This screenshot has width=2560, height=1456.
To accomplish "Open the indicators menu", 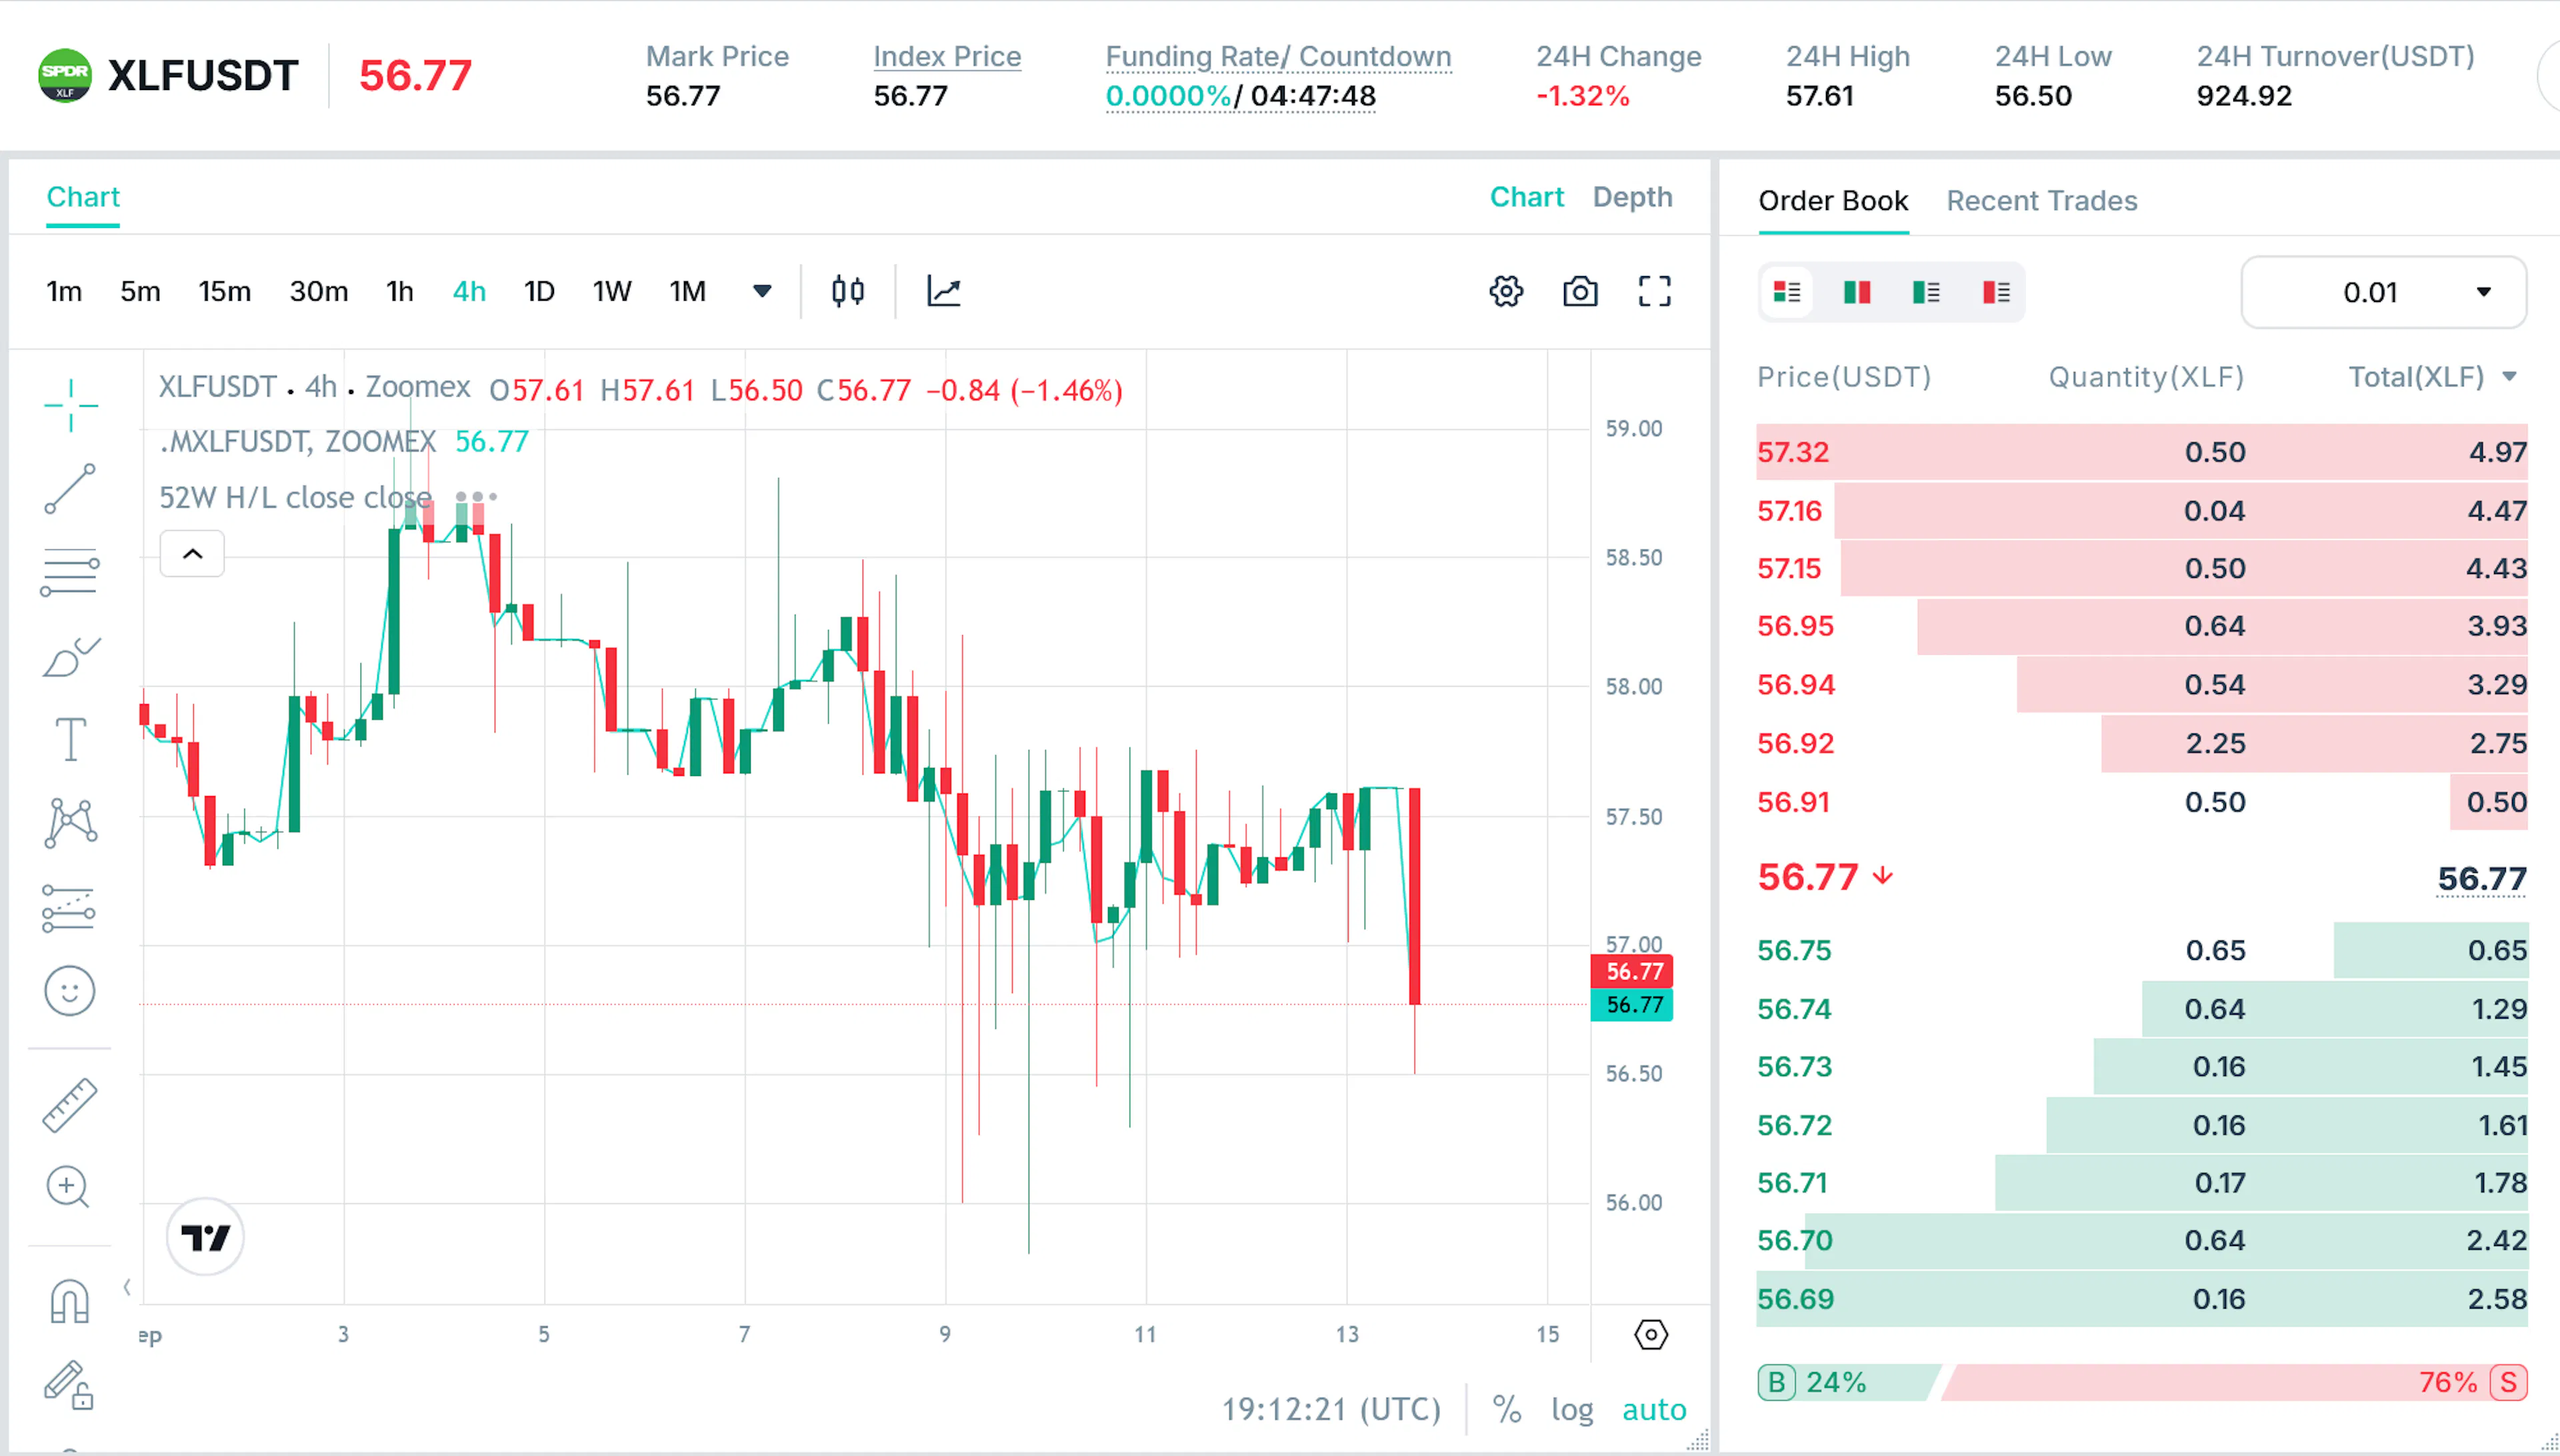I will pos(944,291).
